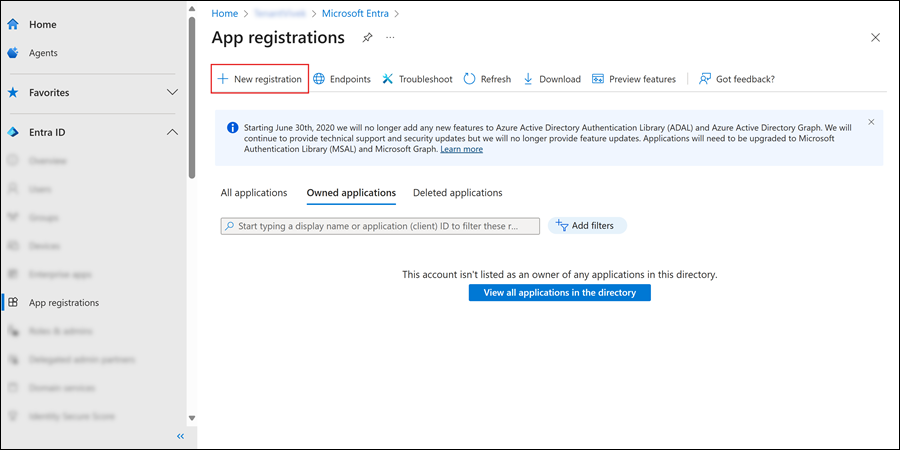900x450 pixels.
Task: Dismiss the ADAL info banner
Action: tap(871, 122)
